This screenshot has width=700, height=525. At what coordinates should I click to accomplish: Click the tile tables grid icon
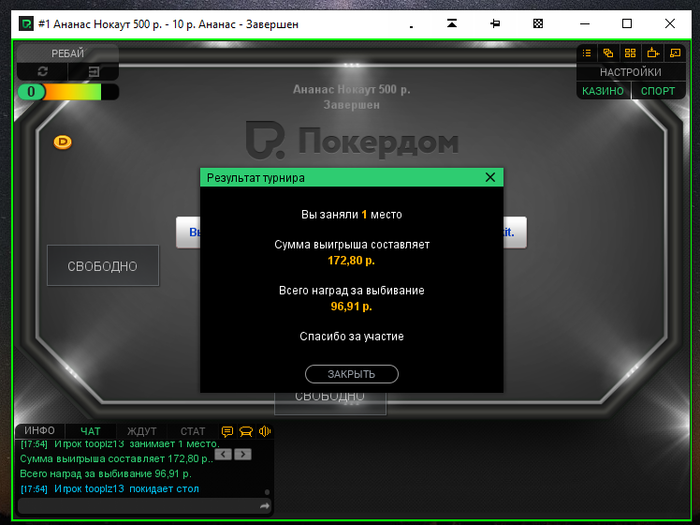coord(630,53)
